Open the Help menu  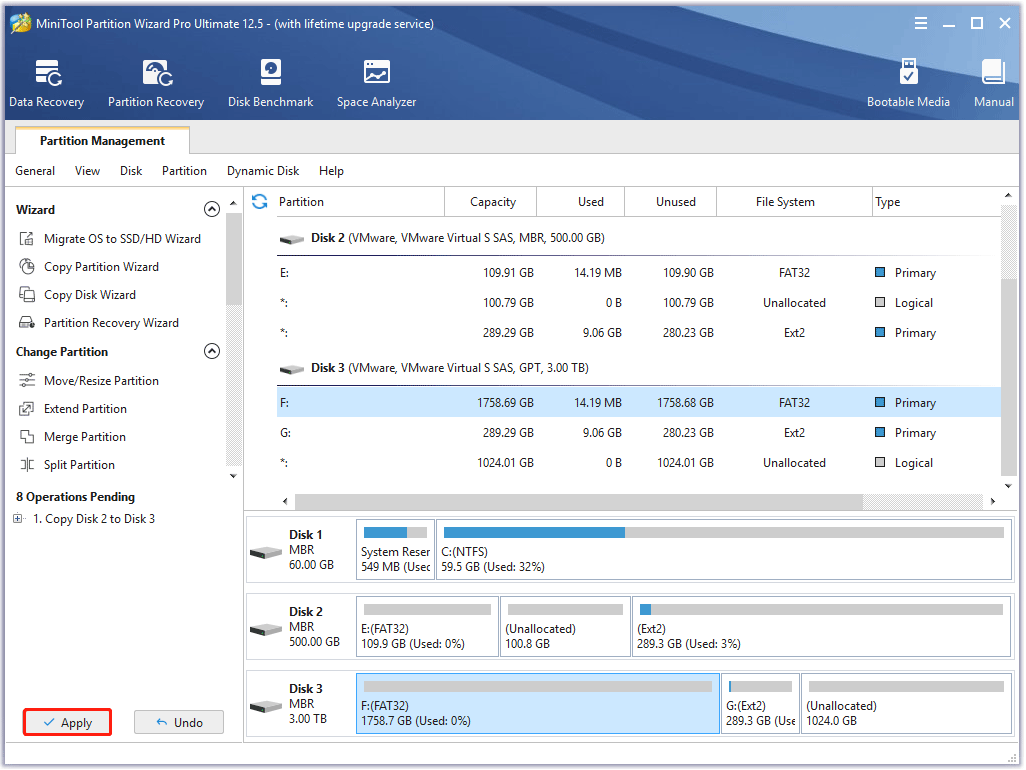(x=331, y=171)
